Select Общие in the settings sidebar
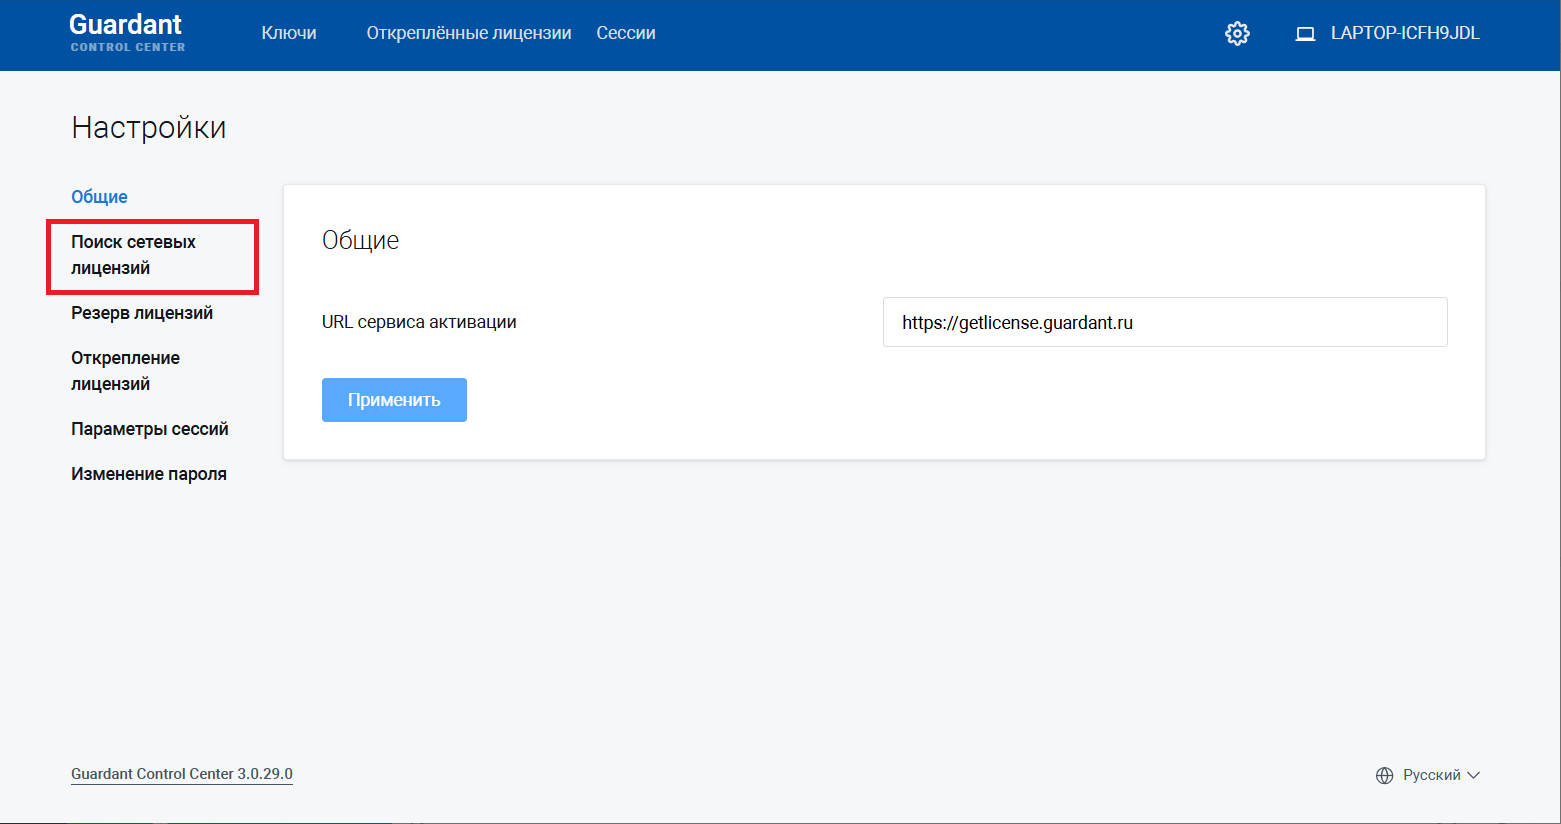The width and height of the screenshot is (1561, 824). pyautogui.click(x=99, y=197)
